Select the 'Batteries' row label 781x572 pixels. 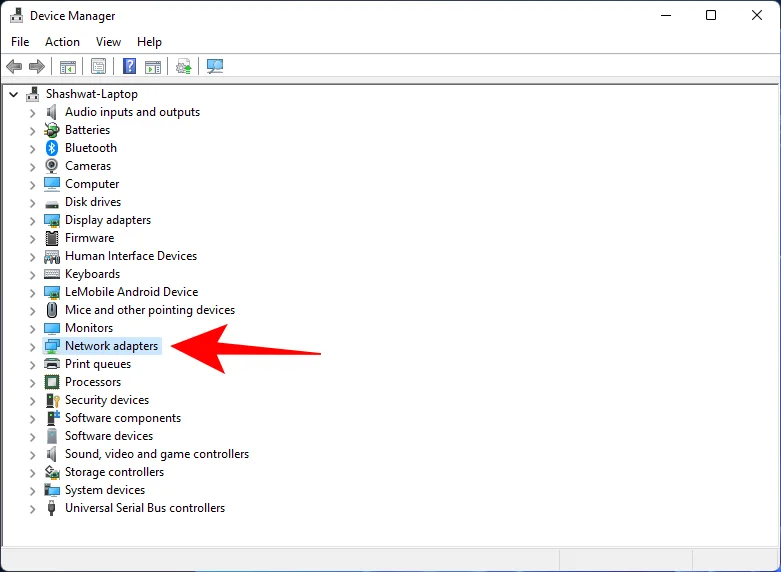(88, 130)
